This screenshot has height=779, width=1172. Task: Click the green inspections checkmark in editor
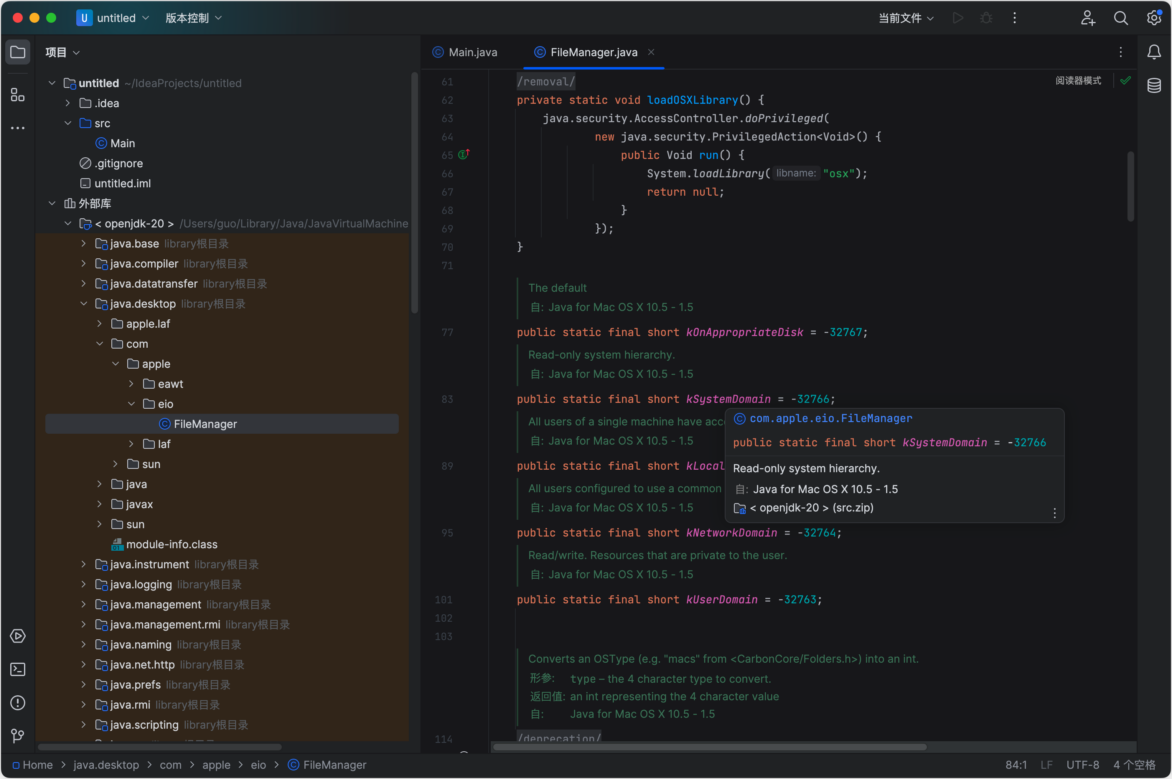1125,80
